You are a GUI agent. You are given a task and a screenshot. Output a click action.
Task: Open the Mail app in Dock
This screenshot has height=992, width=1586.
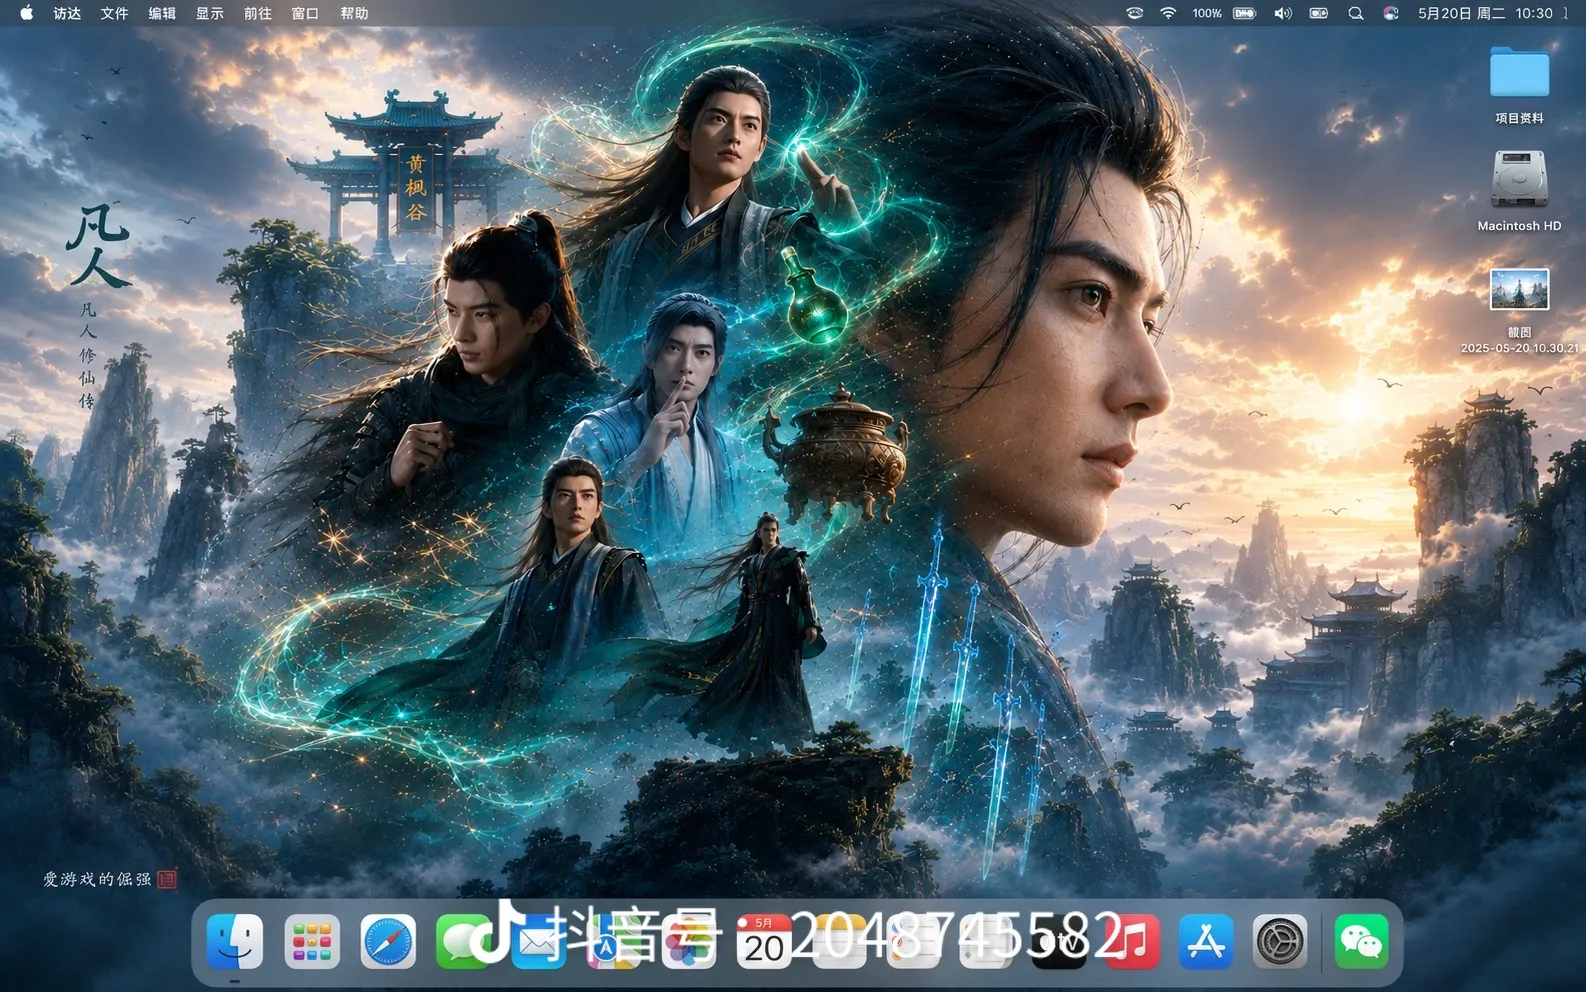click(539, 942)
